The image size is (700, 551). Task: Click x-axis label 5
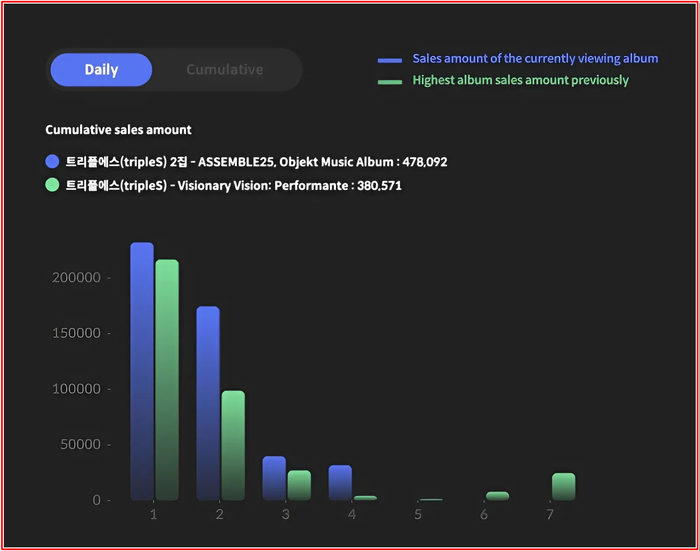click(418, 514)
